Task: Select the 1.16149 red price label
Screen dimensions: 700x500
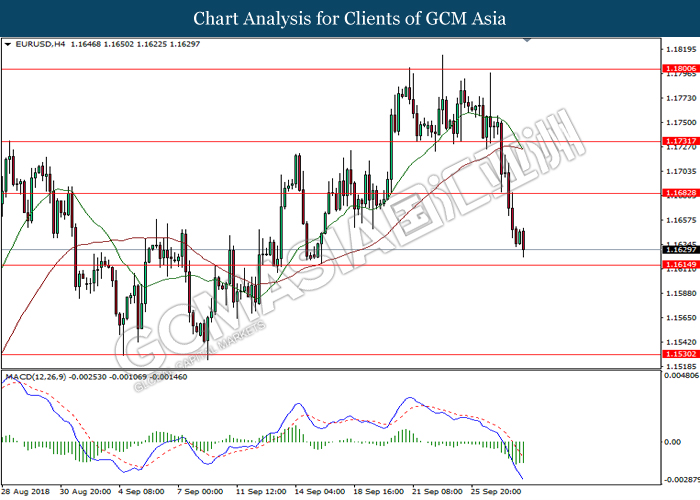Action: tap(680, 265)
